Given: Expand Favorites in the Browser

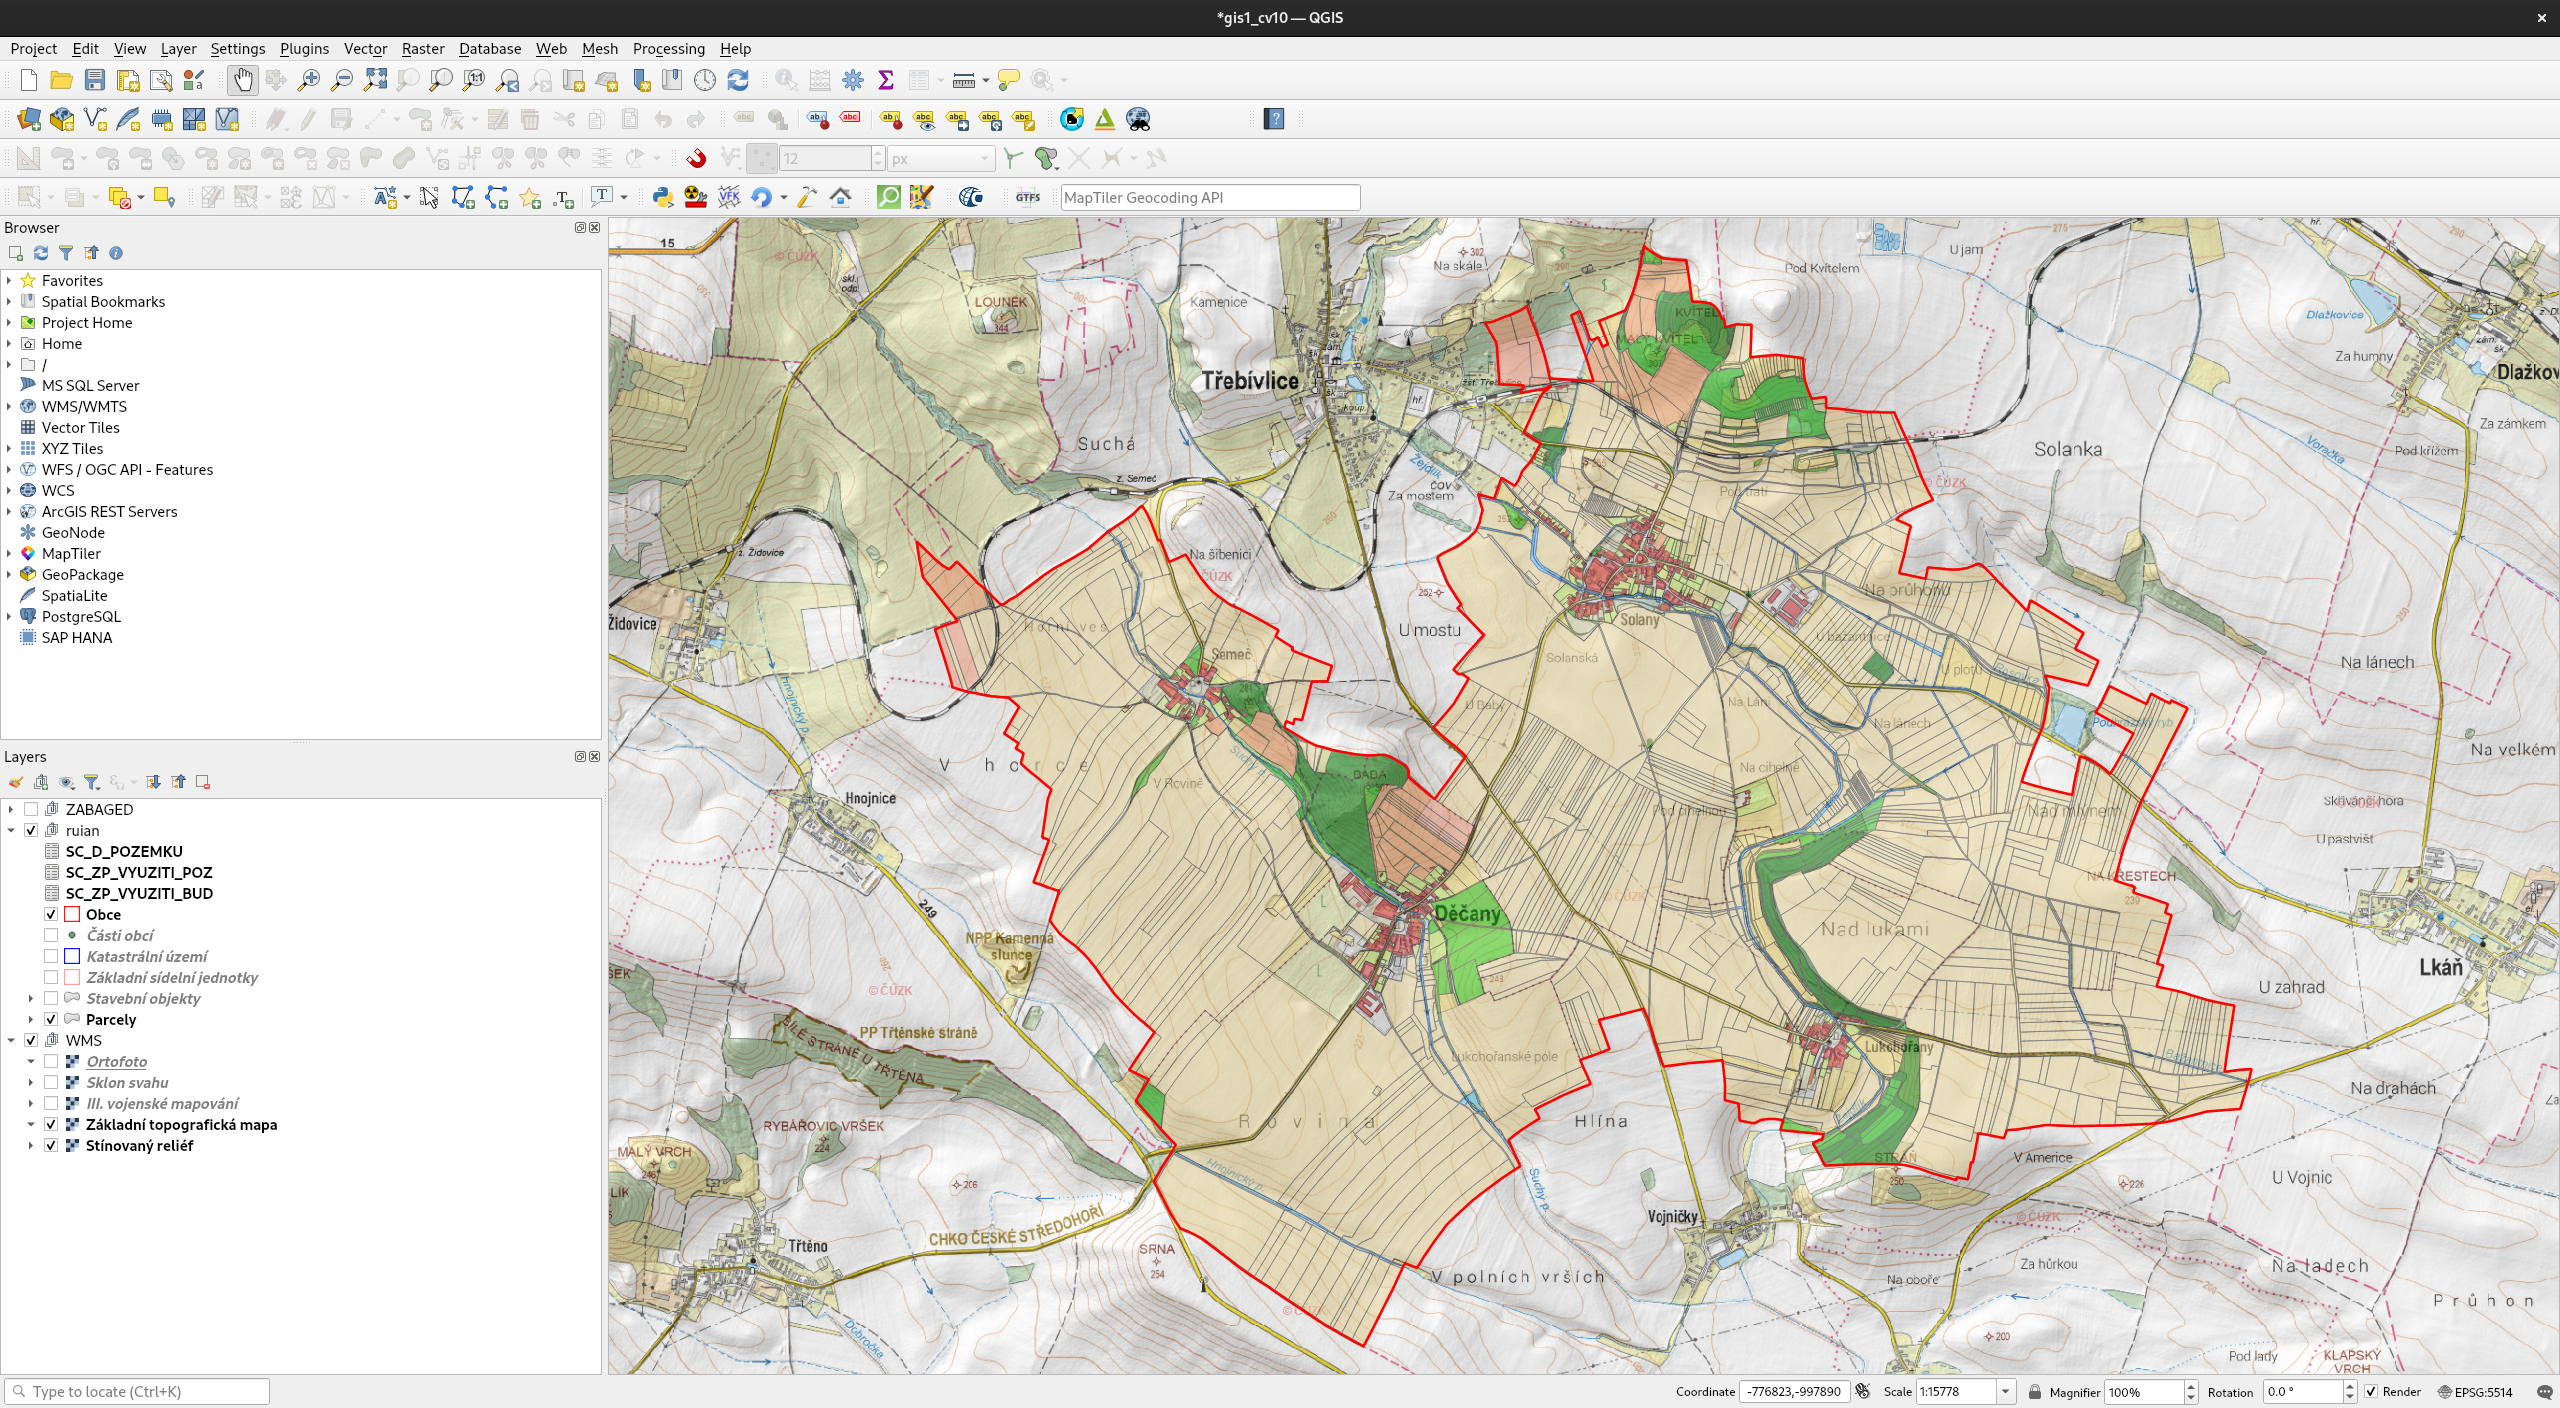Looking at the screenshot, I should point(9,280).
